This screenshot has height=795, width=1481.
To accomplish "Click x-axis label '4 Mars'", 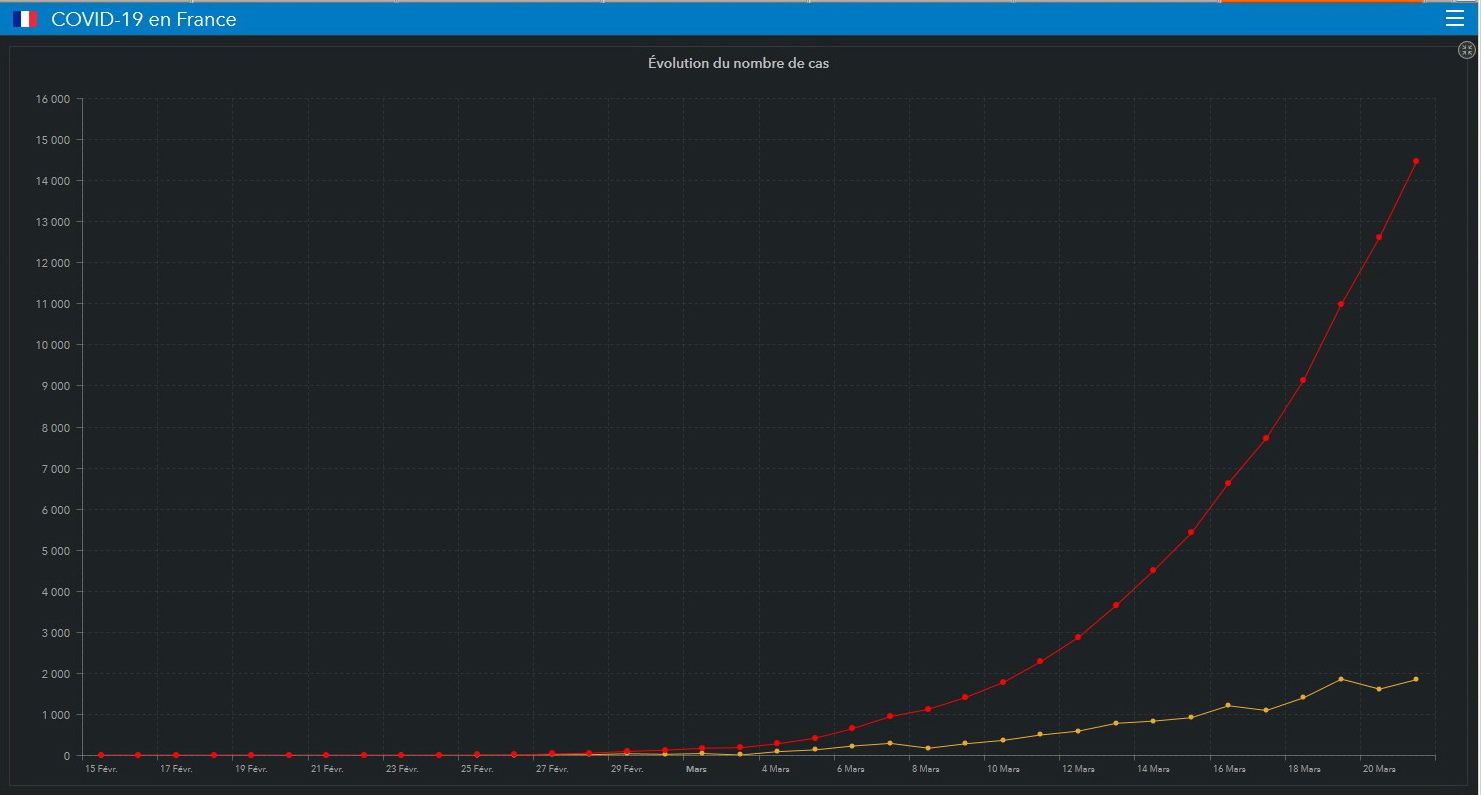I will [776, 769].
